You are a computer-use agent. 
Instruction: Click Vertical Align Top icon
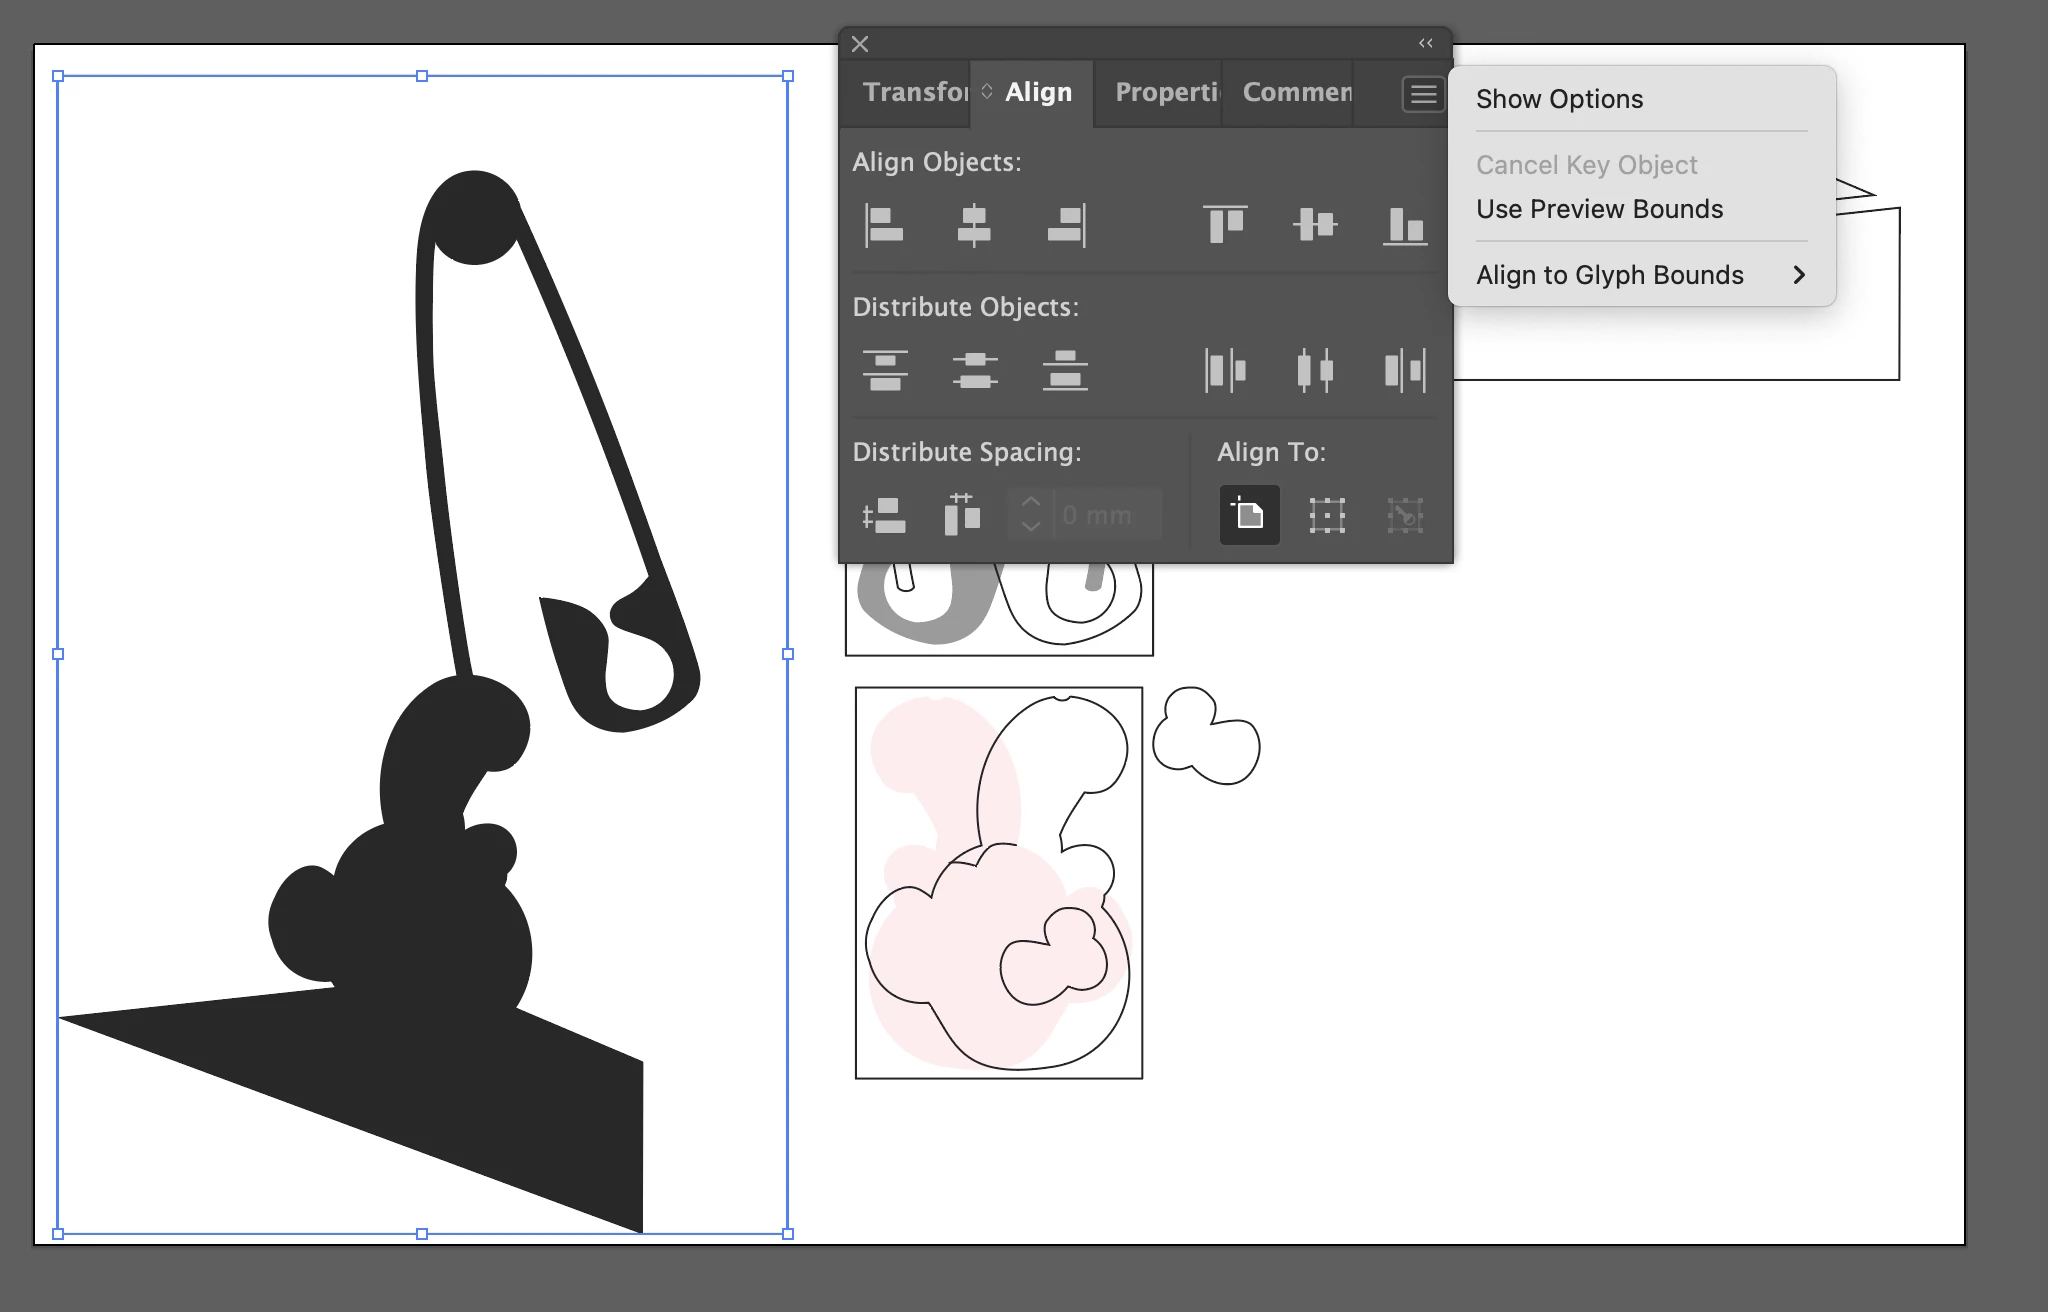(1225, 225)
